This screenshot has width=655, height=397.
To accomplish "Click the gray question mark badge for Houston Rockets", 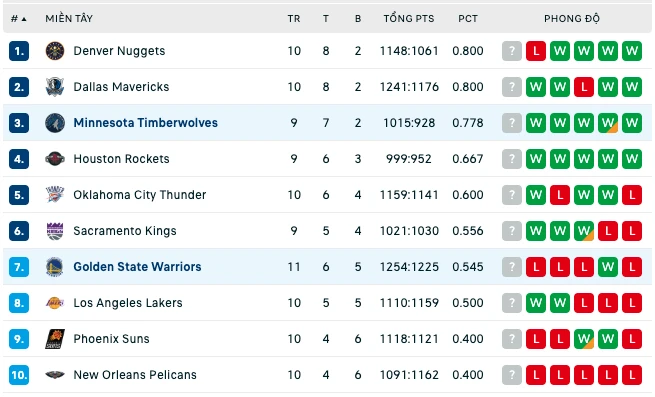I will (x=512, y=159).
